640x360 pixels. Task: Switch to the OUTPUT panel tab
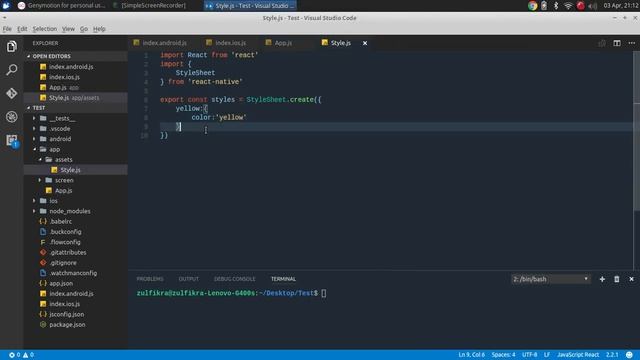189,279
